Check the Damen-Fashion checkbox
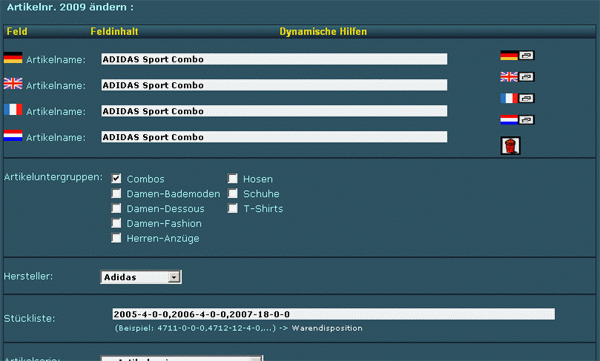600x361 pixels. [x=116, y=223]
